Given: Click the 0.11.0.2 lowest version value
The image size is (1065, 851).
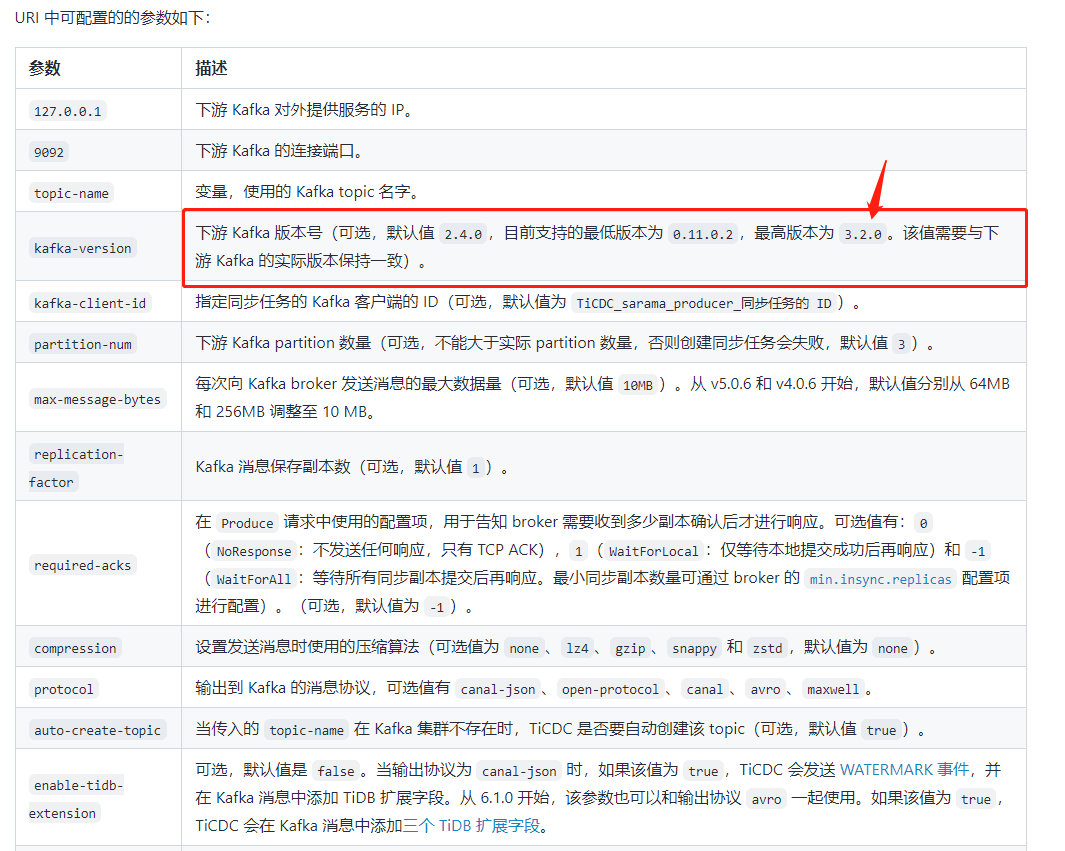Looking at the screenshot, I should (703, 234).
